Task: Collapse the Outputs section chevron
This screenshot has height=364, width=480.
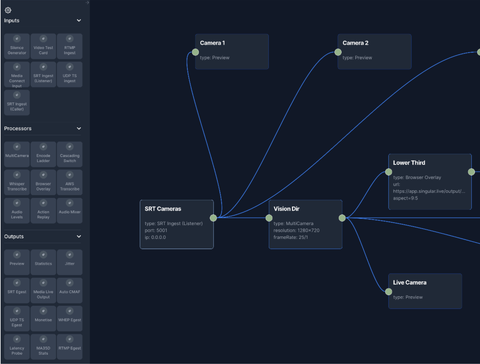Action: [79, 236]
